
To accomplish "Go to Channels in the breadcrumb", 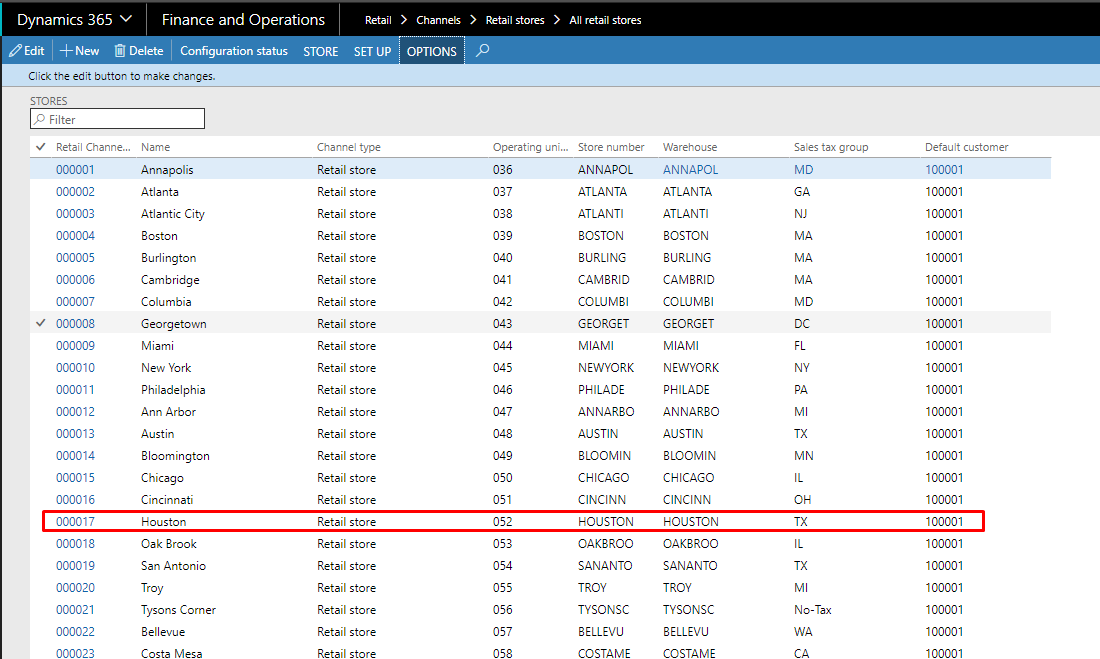I will tap(438, 20).
